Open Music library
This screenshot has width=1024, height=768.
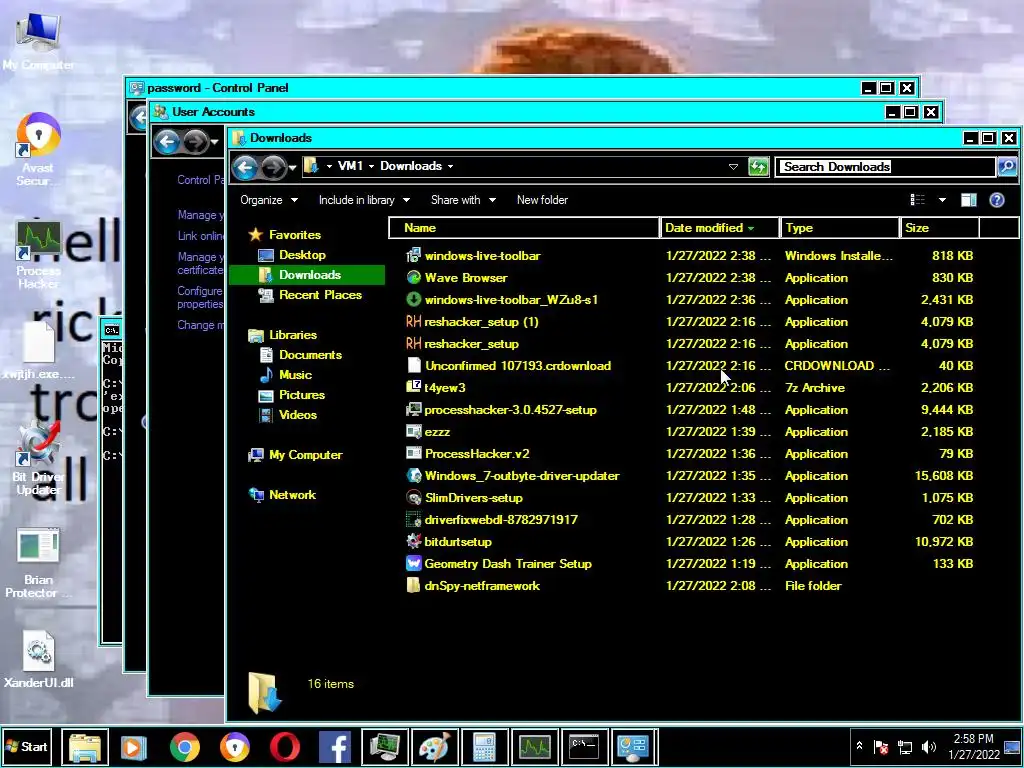[285, 375]
